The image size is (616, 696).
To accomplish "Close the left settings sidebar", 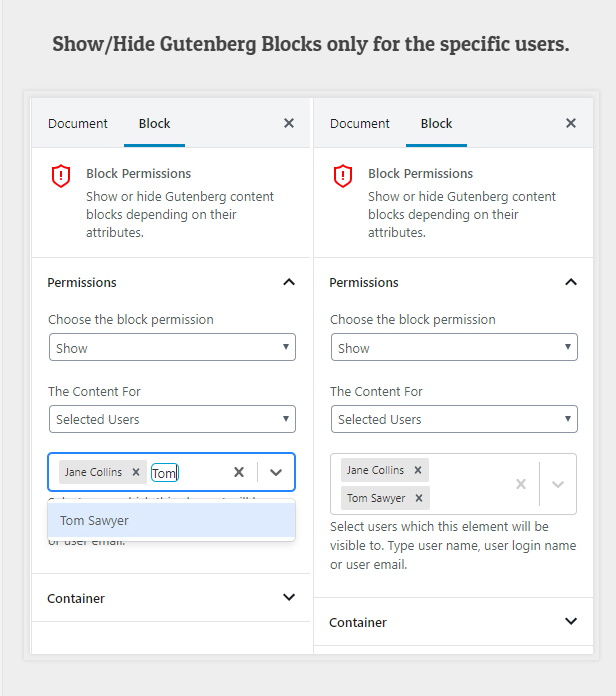I will point(289,123).
